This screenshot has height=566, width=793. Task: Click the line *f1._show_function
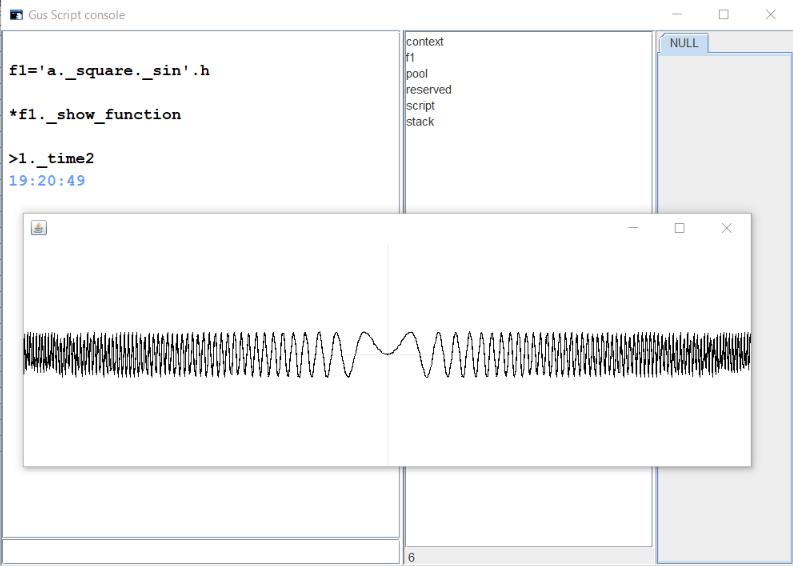[x=95, y=115]
